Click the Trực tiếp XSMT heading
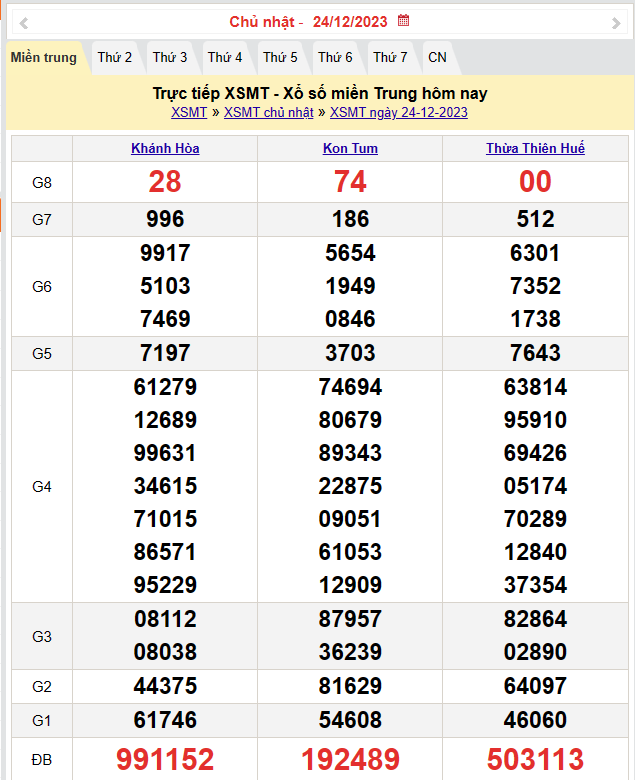This screenshot has height=780, width=635. tap(320, 94)
